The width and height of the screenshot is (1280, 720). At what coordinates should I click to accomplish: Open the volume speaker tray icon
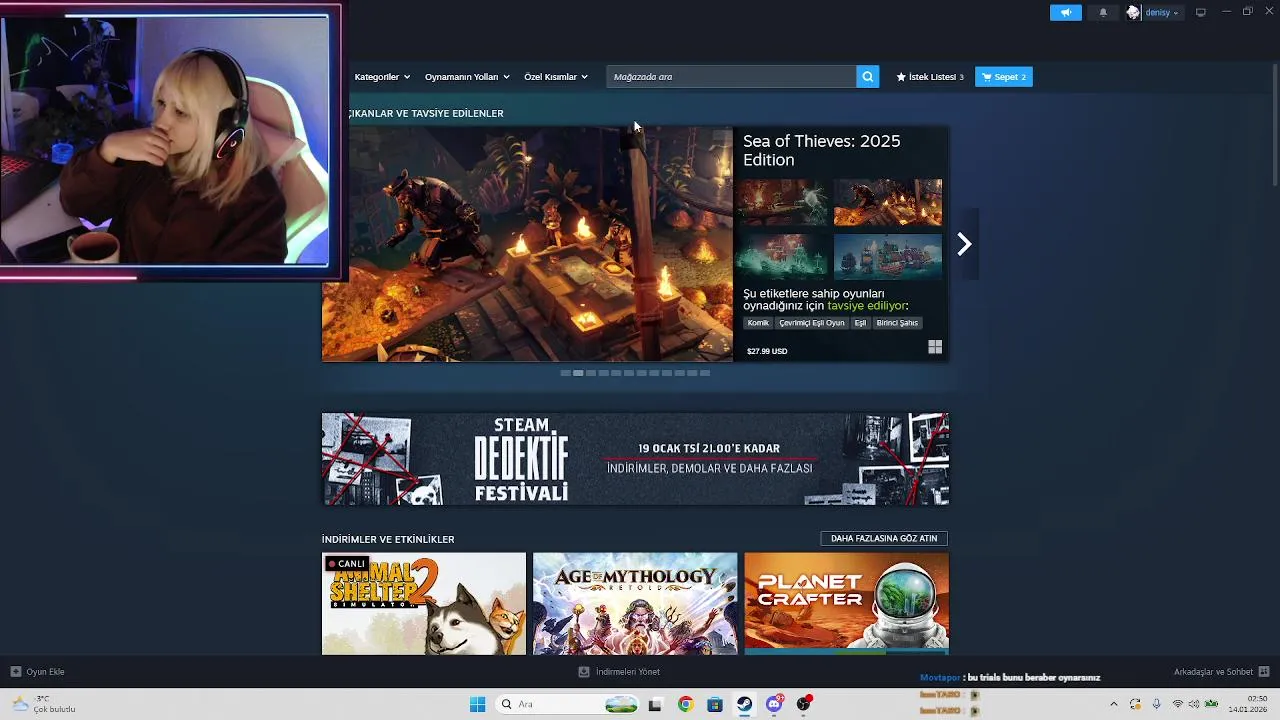[1194, 704]
